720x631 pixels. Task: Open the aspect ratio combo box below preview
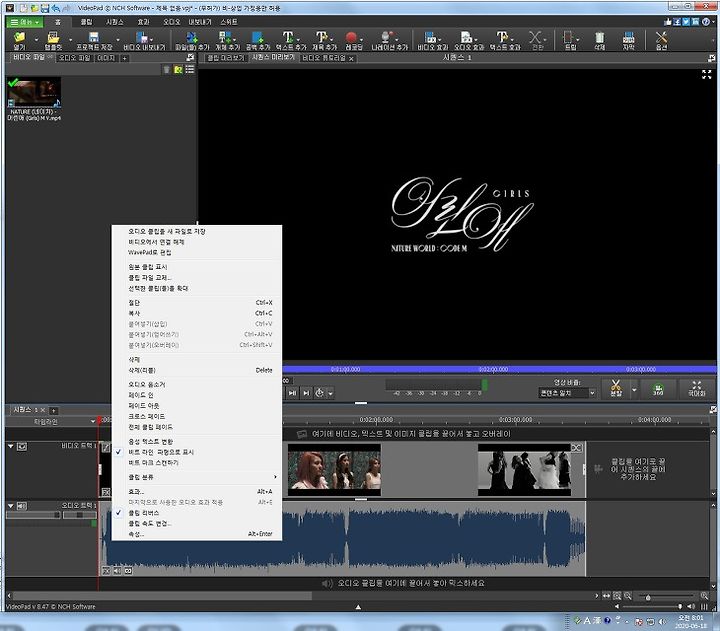[567, 393]
